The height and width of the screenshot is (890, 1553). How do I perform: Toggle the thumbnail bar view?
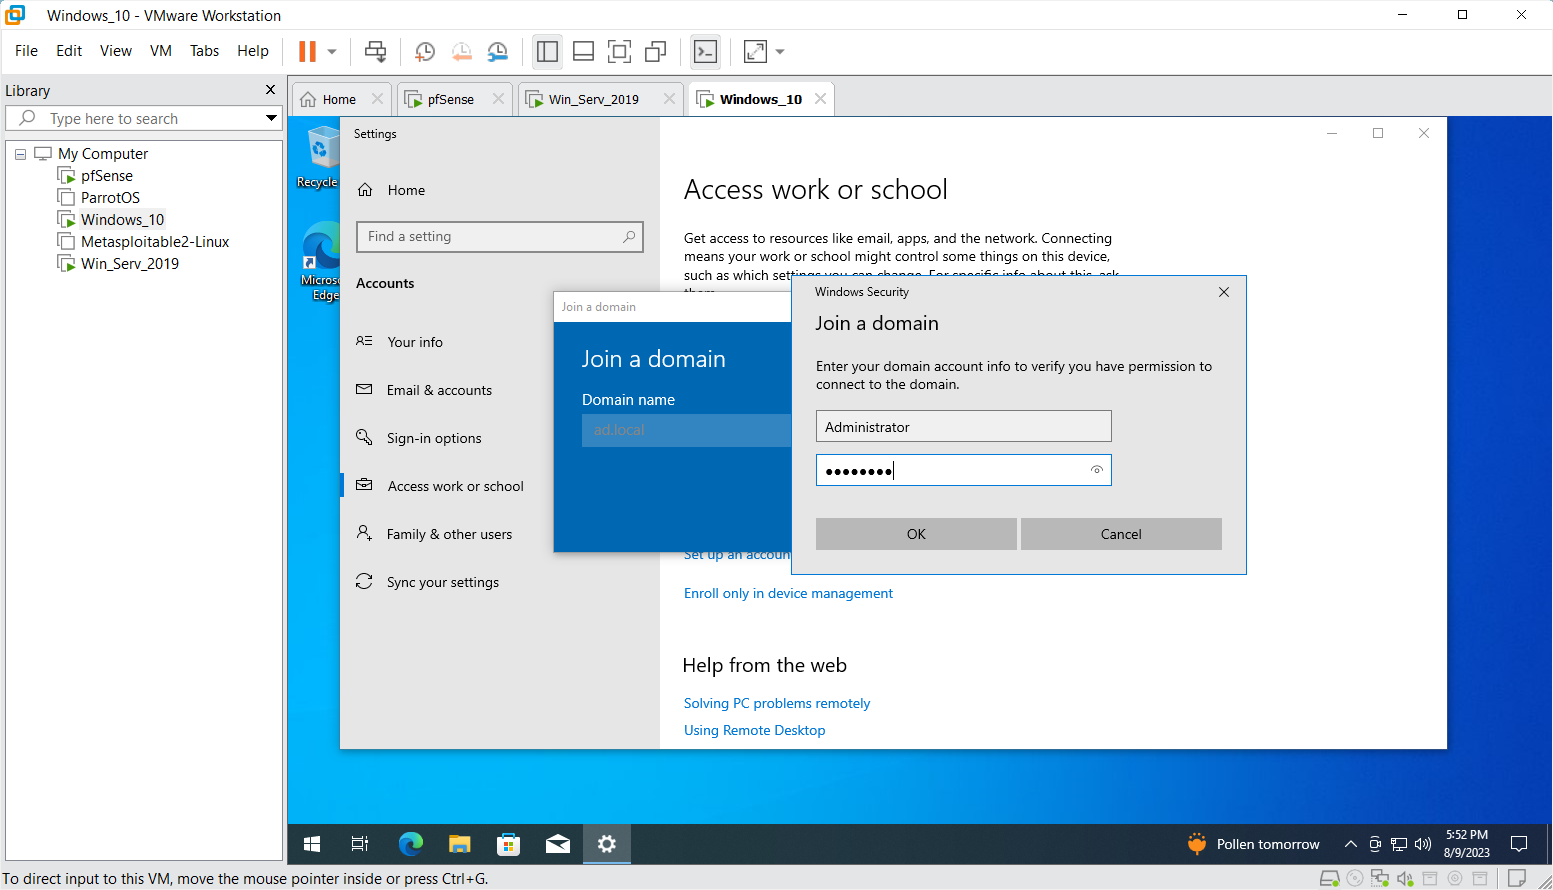[x=583, y=51]
